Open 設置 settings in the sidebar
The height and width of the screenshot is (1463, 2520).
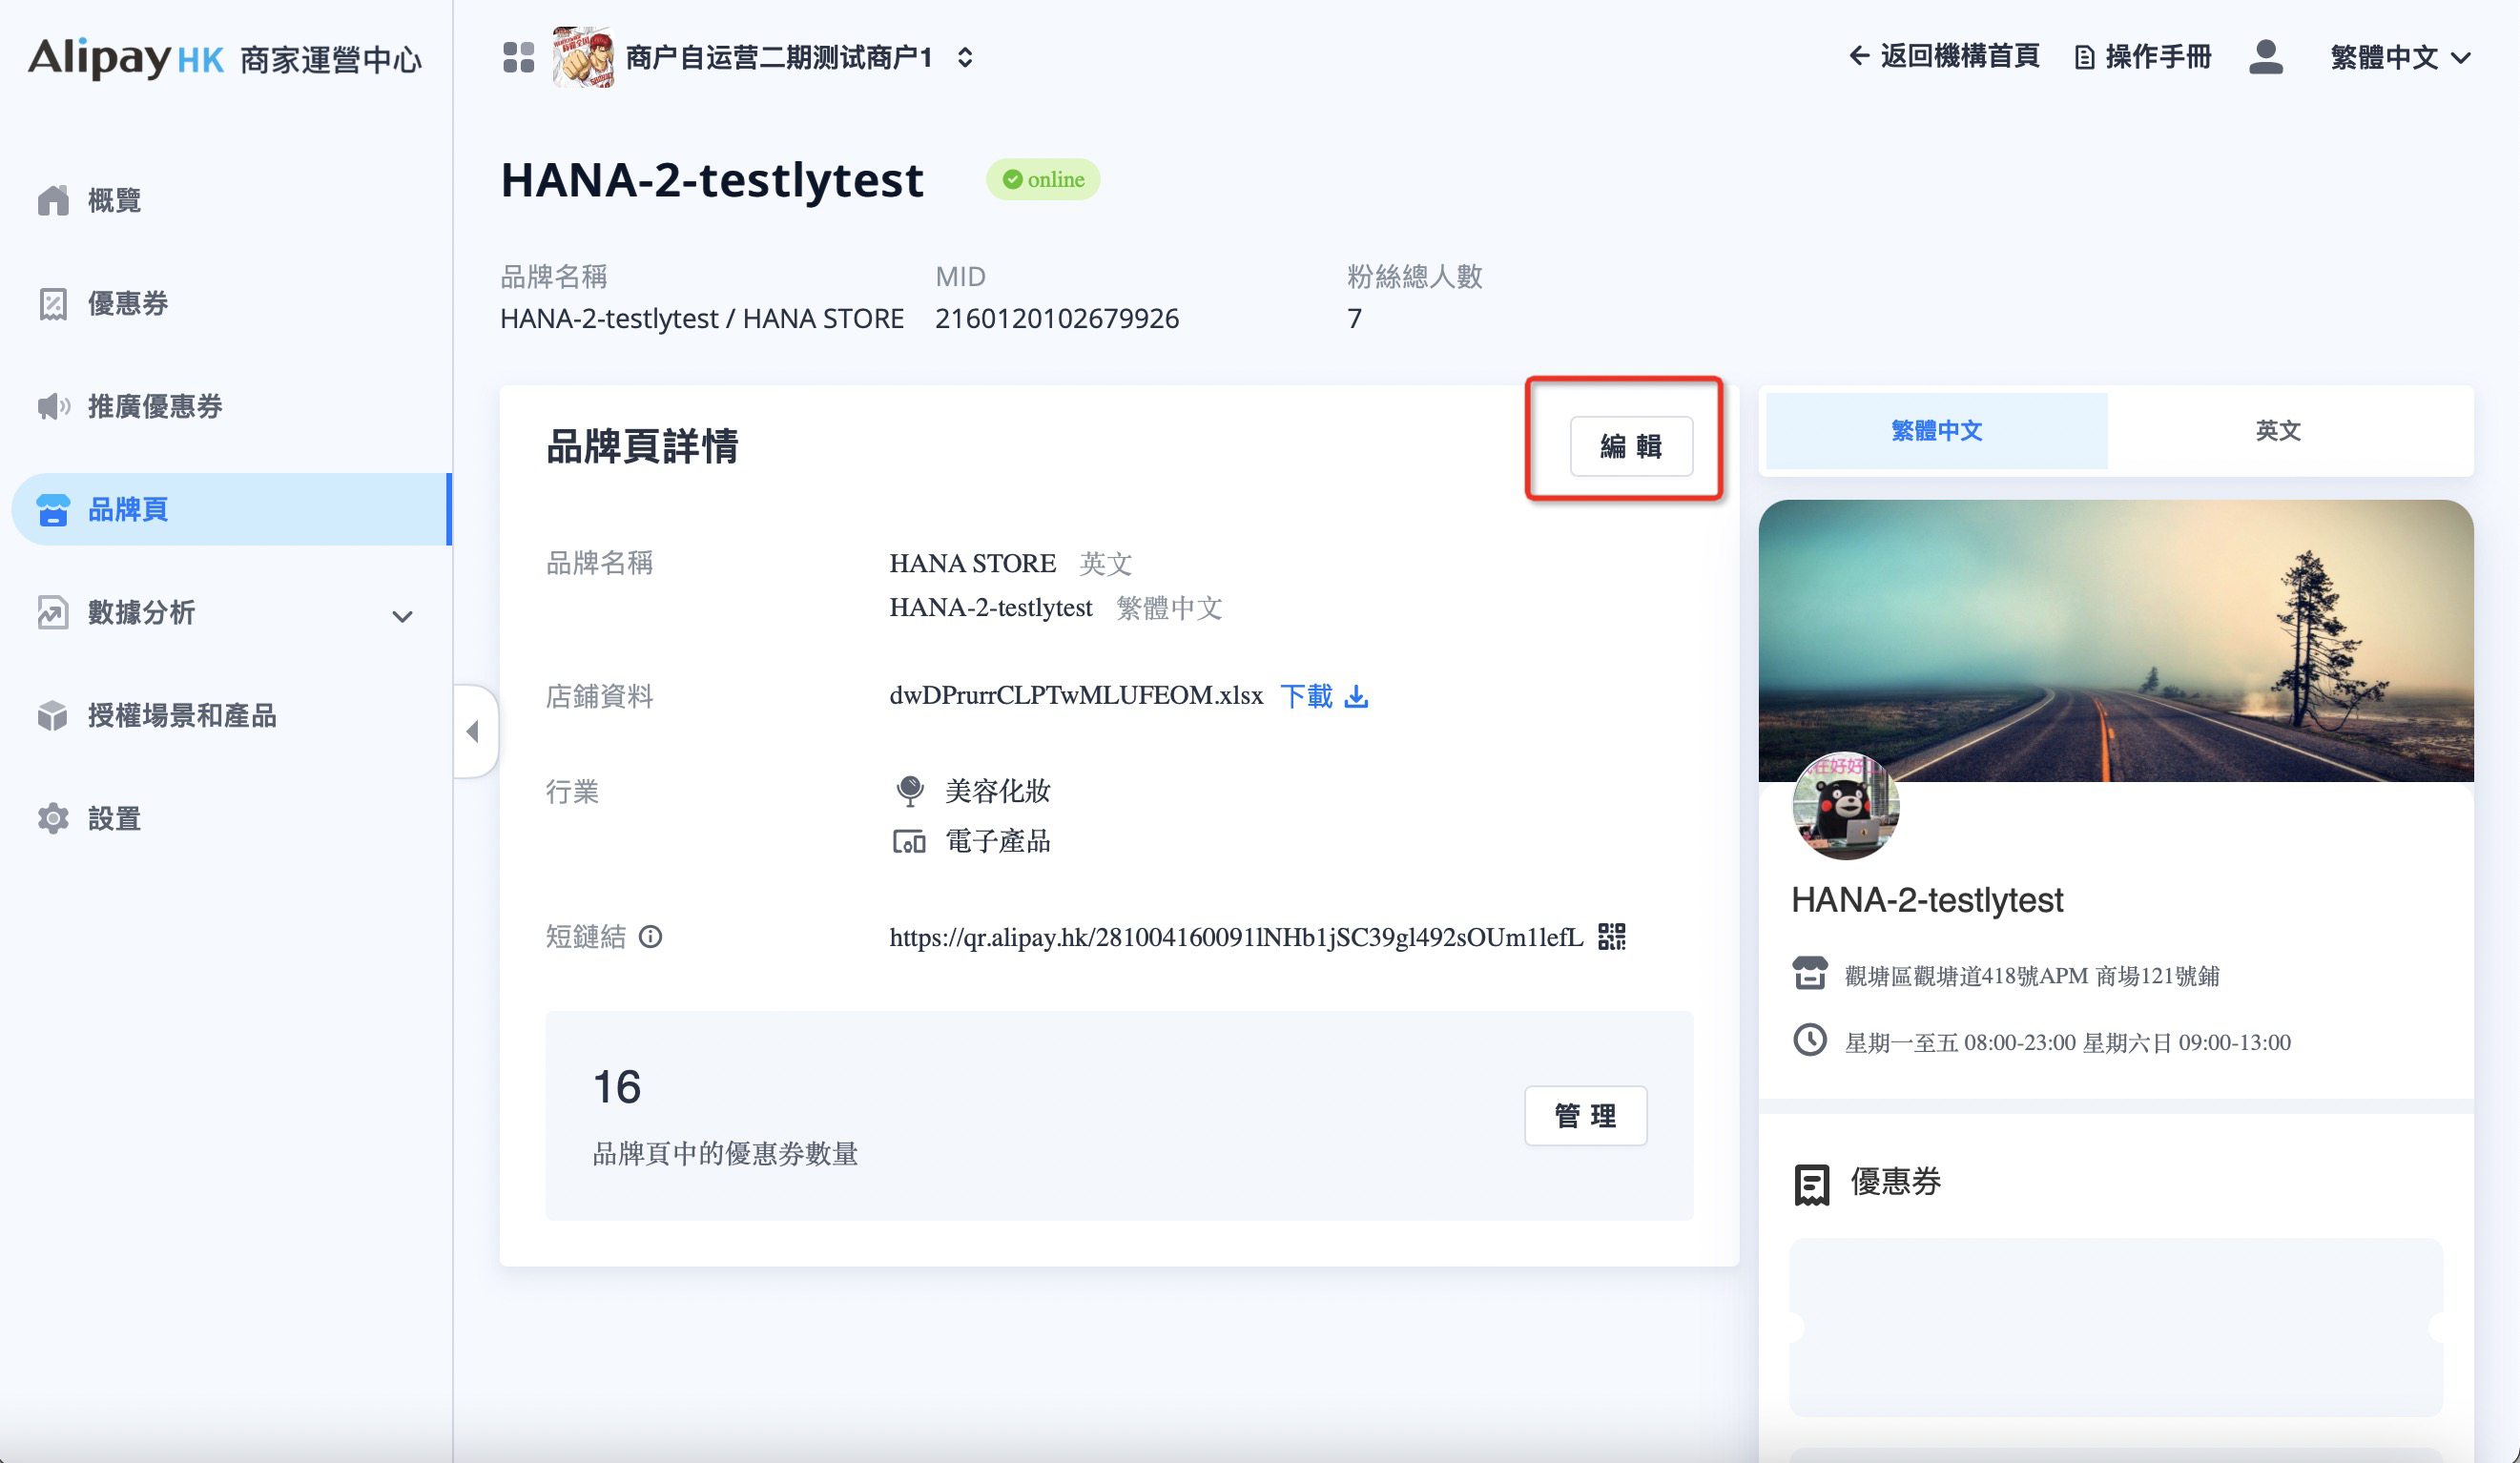[114, 818]
